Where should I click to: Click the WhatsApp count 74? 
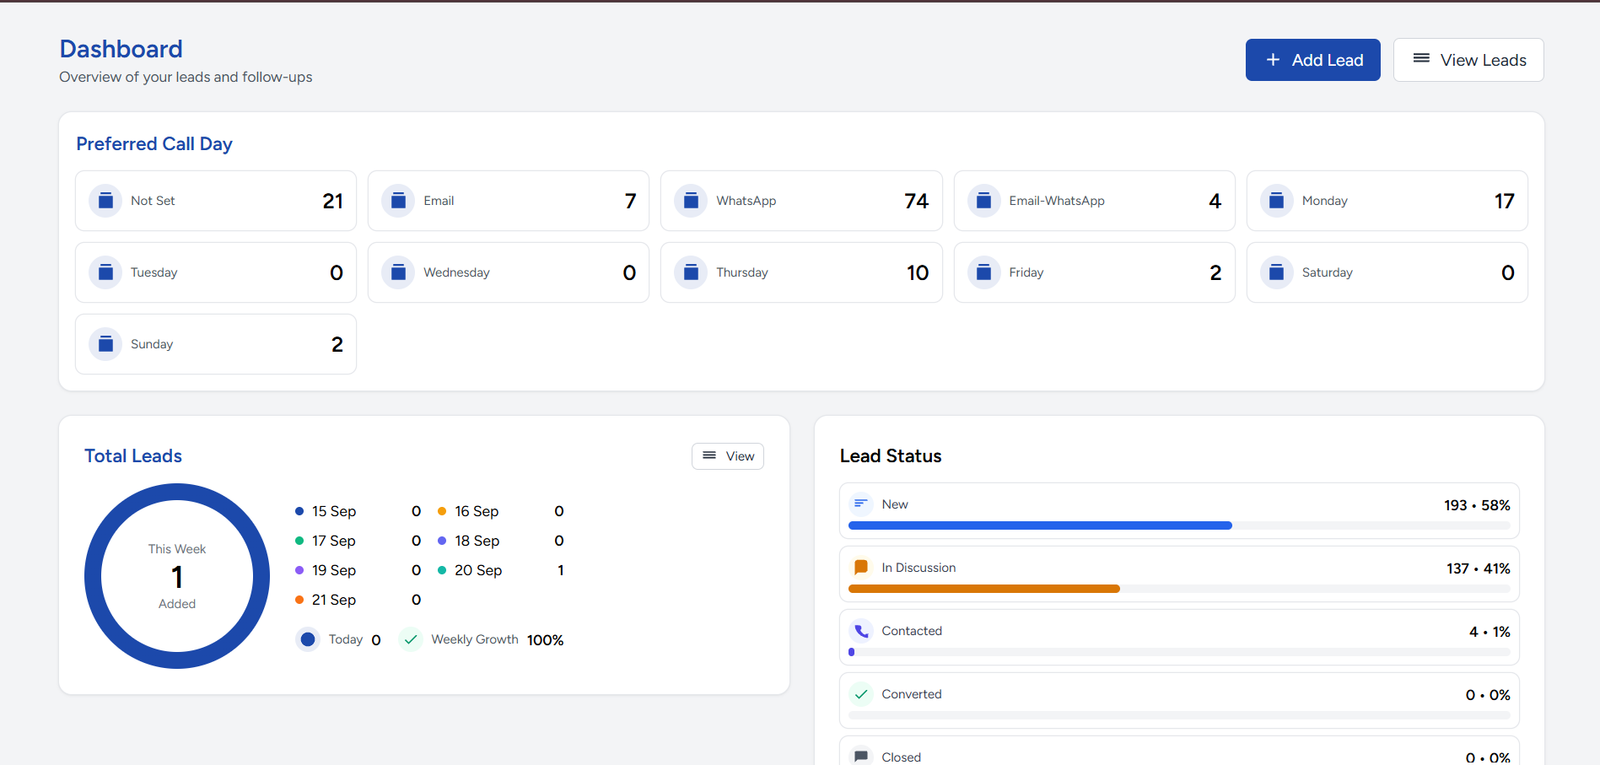tap(917, 201)
